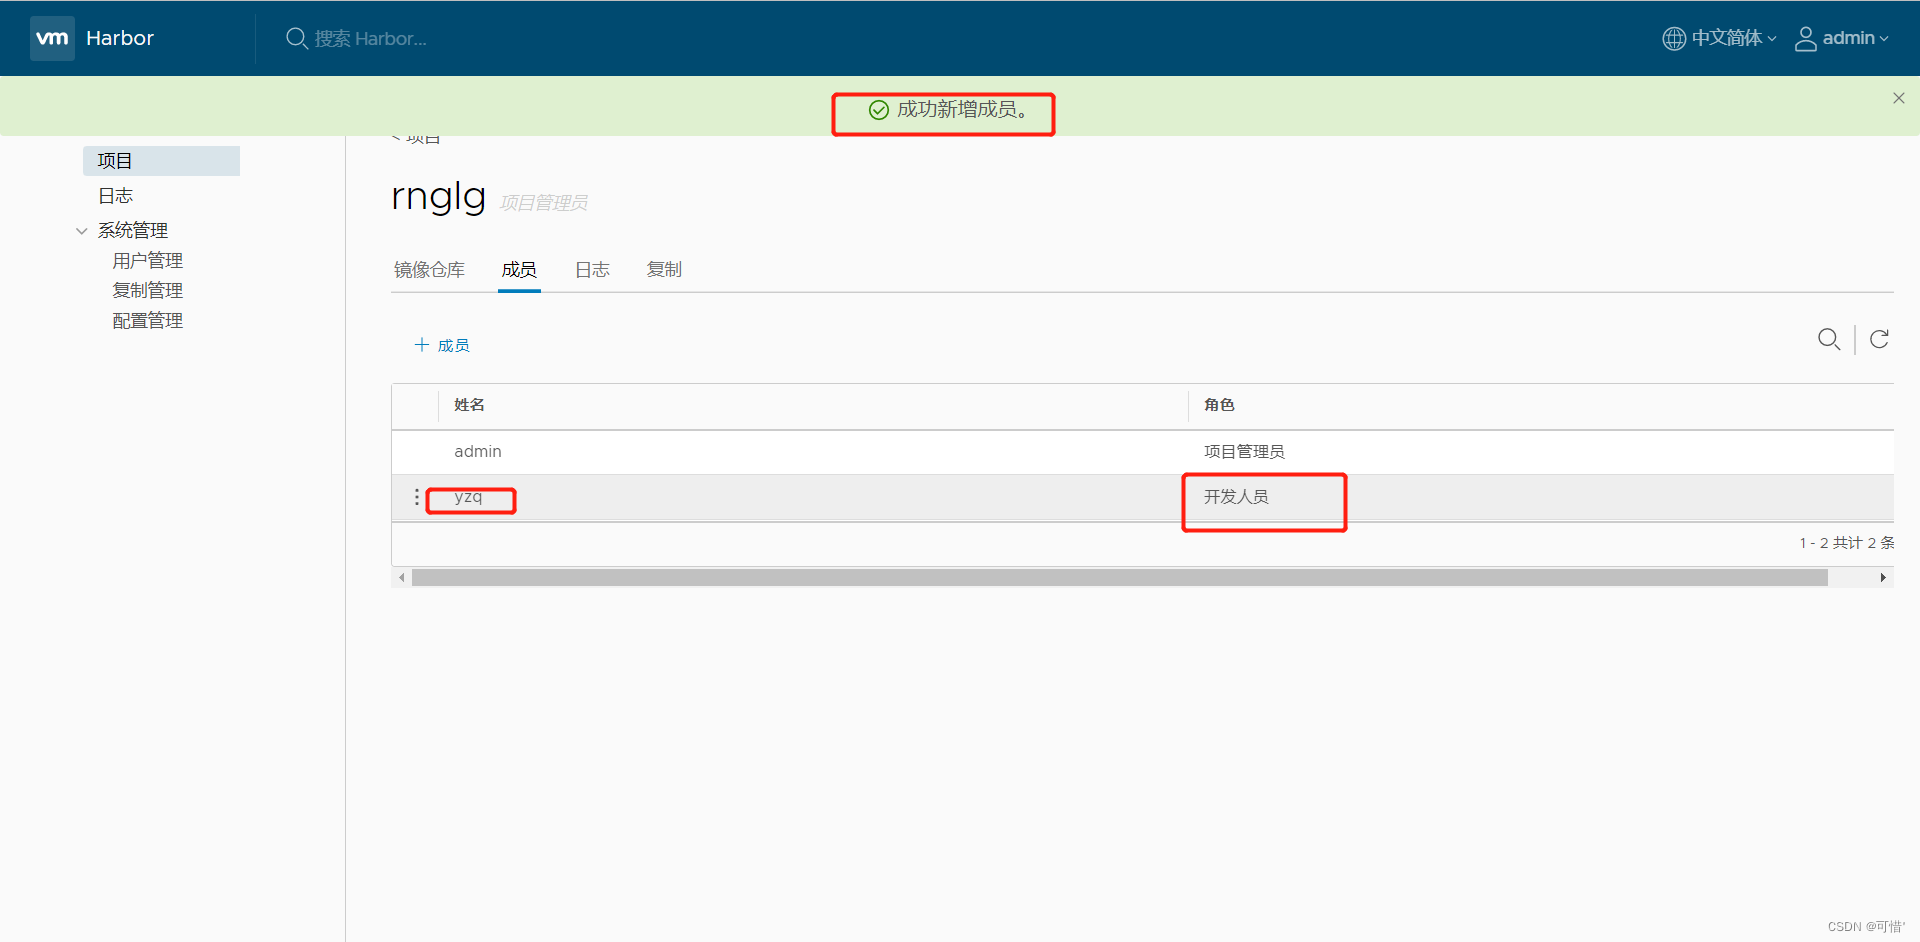The image size is (1920, 942).
Task: Click the refresh members icon
Action: coord(1880,339)
